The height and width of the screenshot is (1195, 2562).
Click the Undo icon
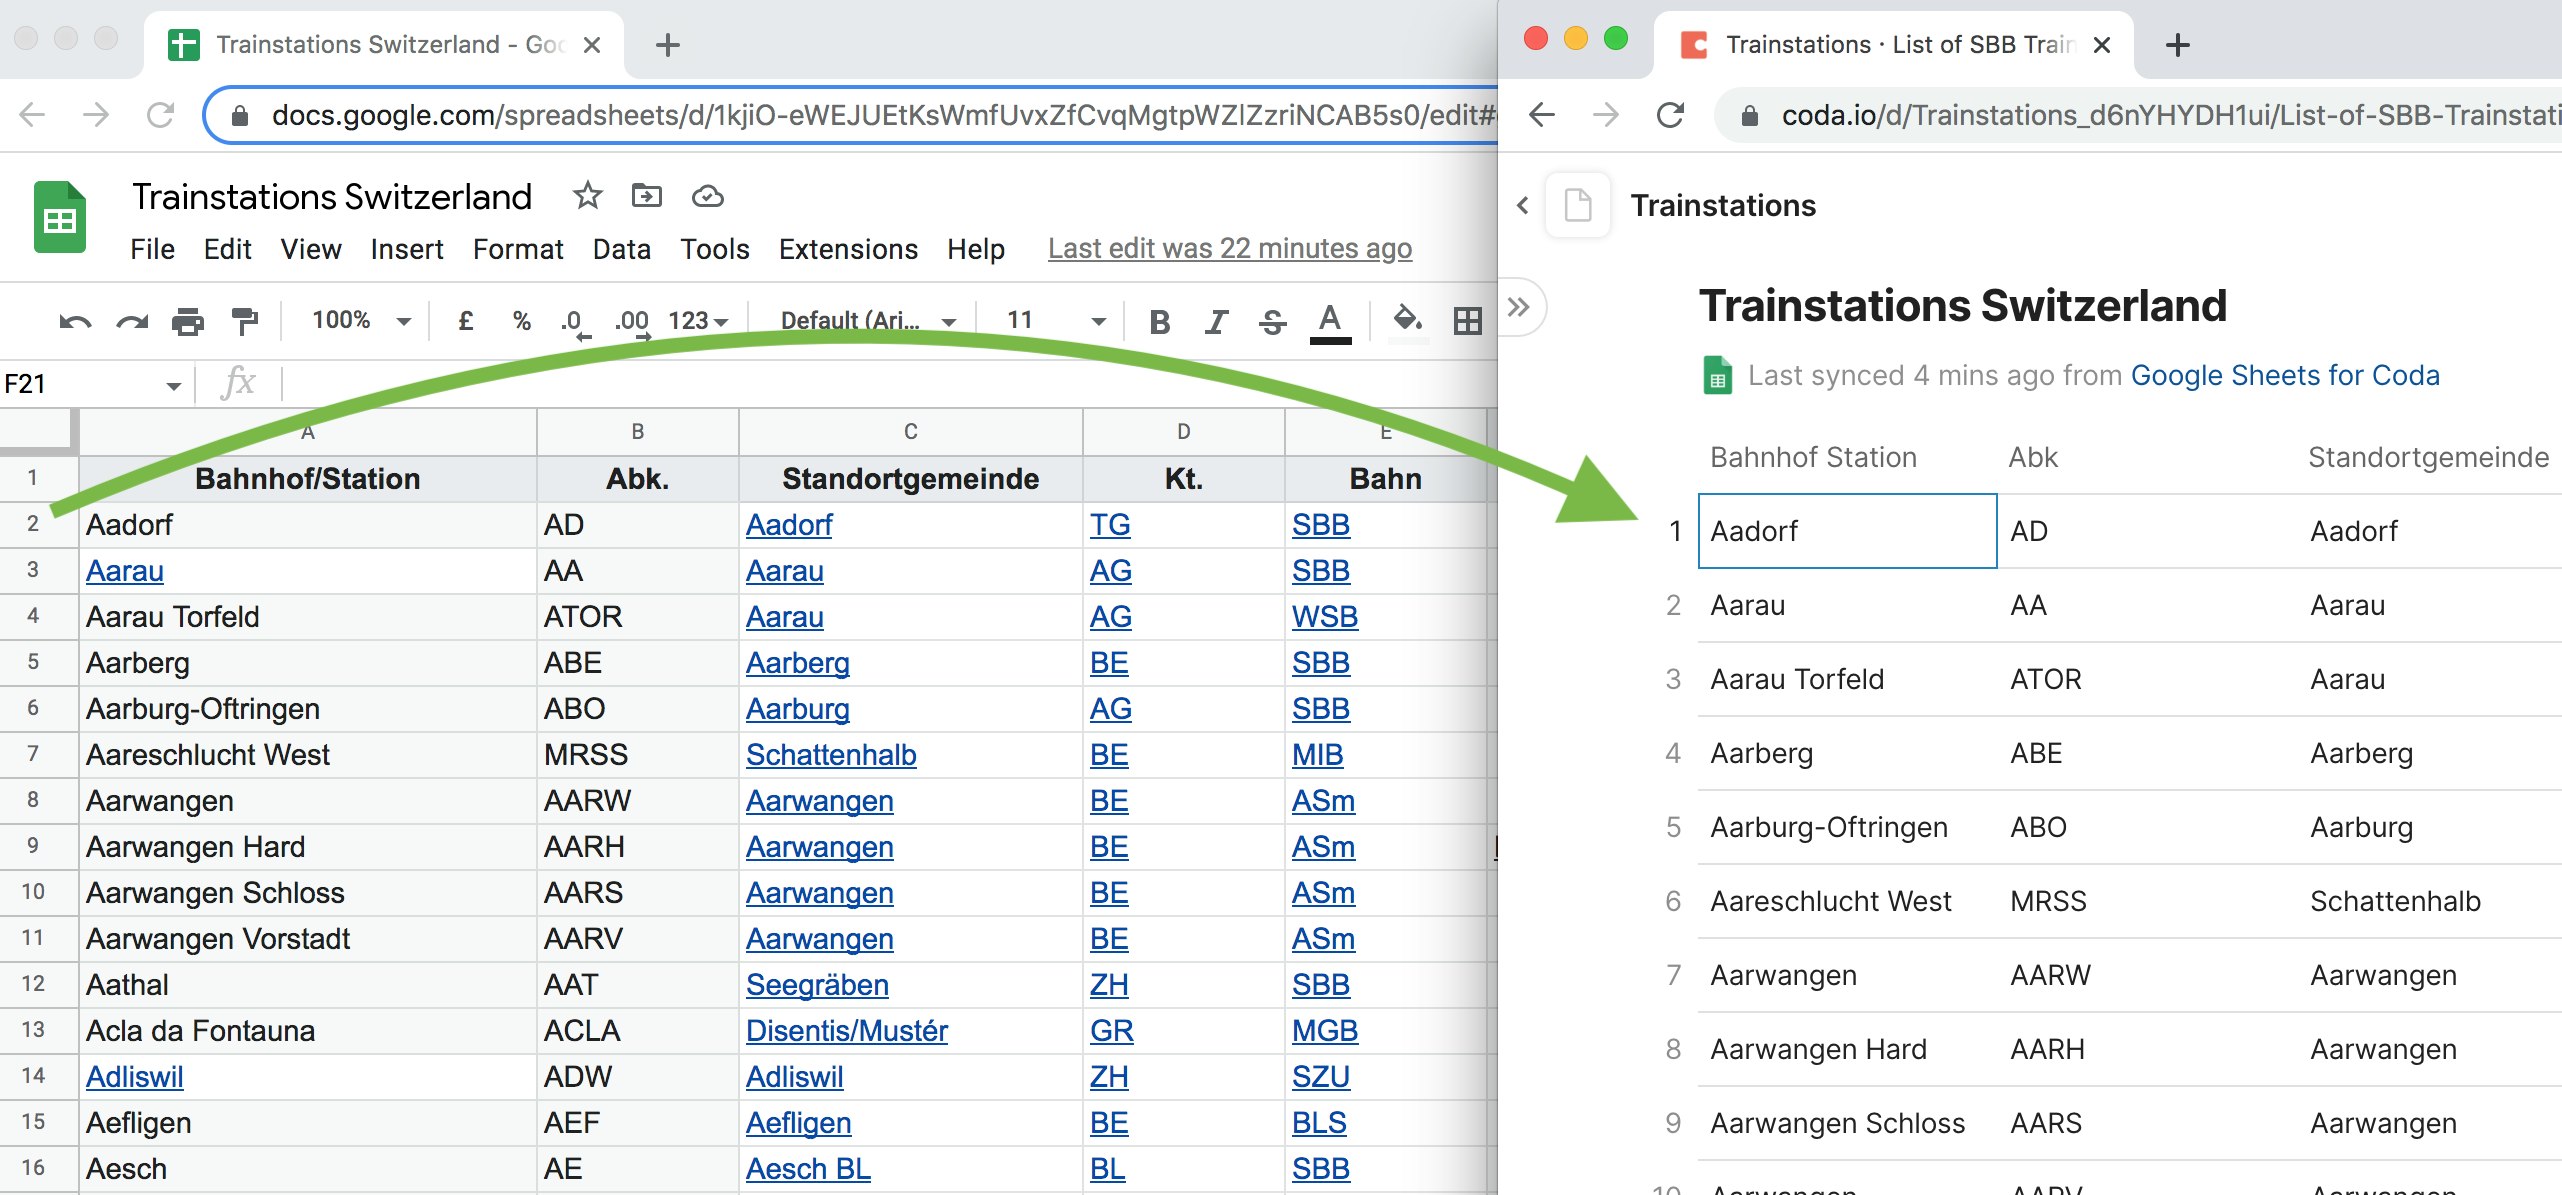tap(74, 320)
